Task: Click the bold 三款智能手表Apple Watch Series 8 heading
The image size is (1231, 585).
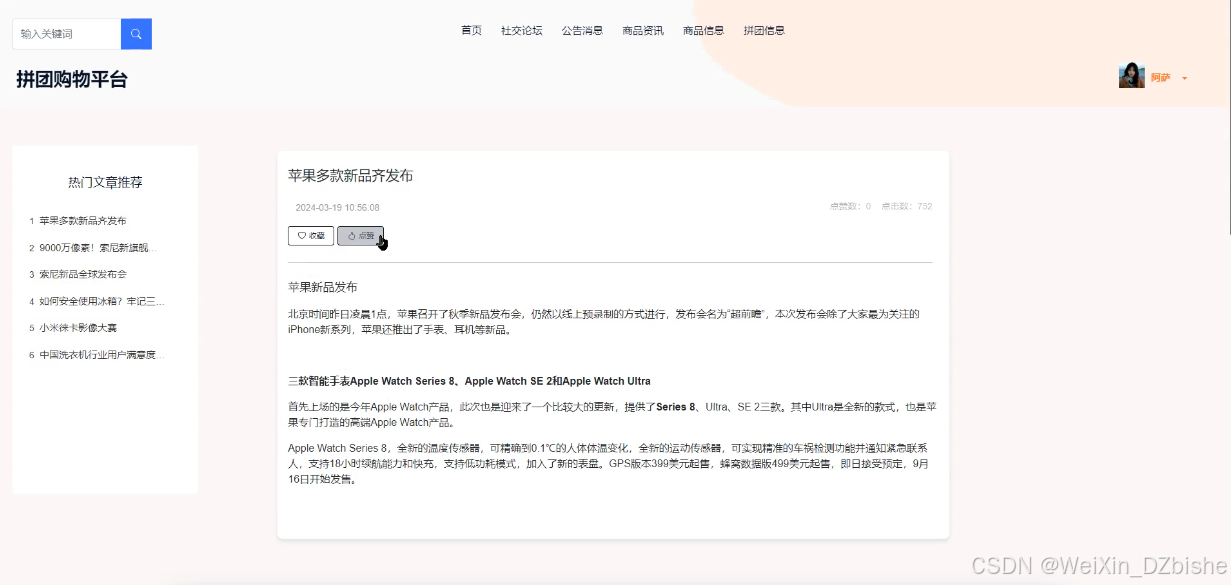Action: pos(469,381)
